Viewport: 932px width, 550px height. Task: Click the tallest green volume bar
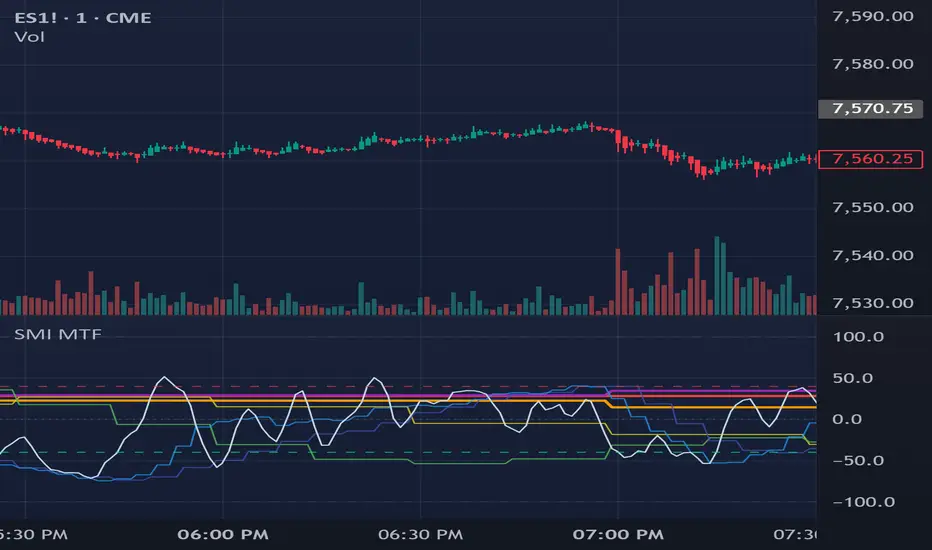[x=717, y=275]
